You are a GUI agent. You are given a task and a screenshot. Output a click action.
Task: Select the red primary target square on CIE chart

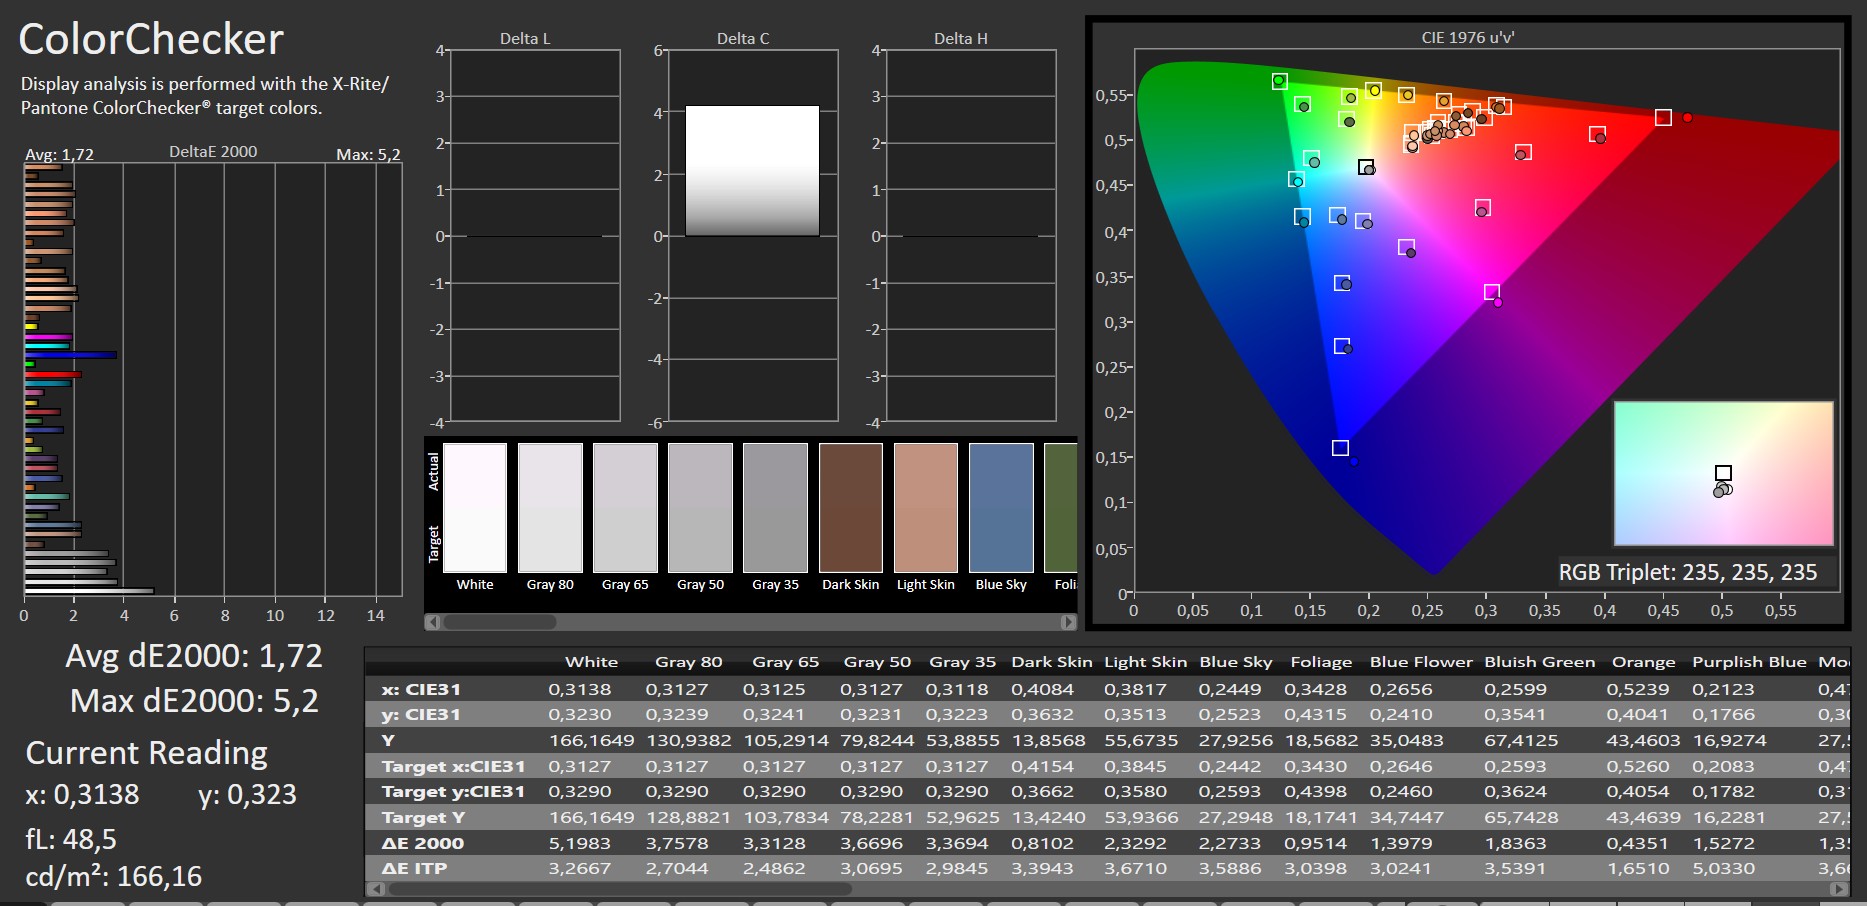coord(1663,118)
